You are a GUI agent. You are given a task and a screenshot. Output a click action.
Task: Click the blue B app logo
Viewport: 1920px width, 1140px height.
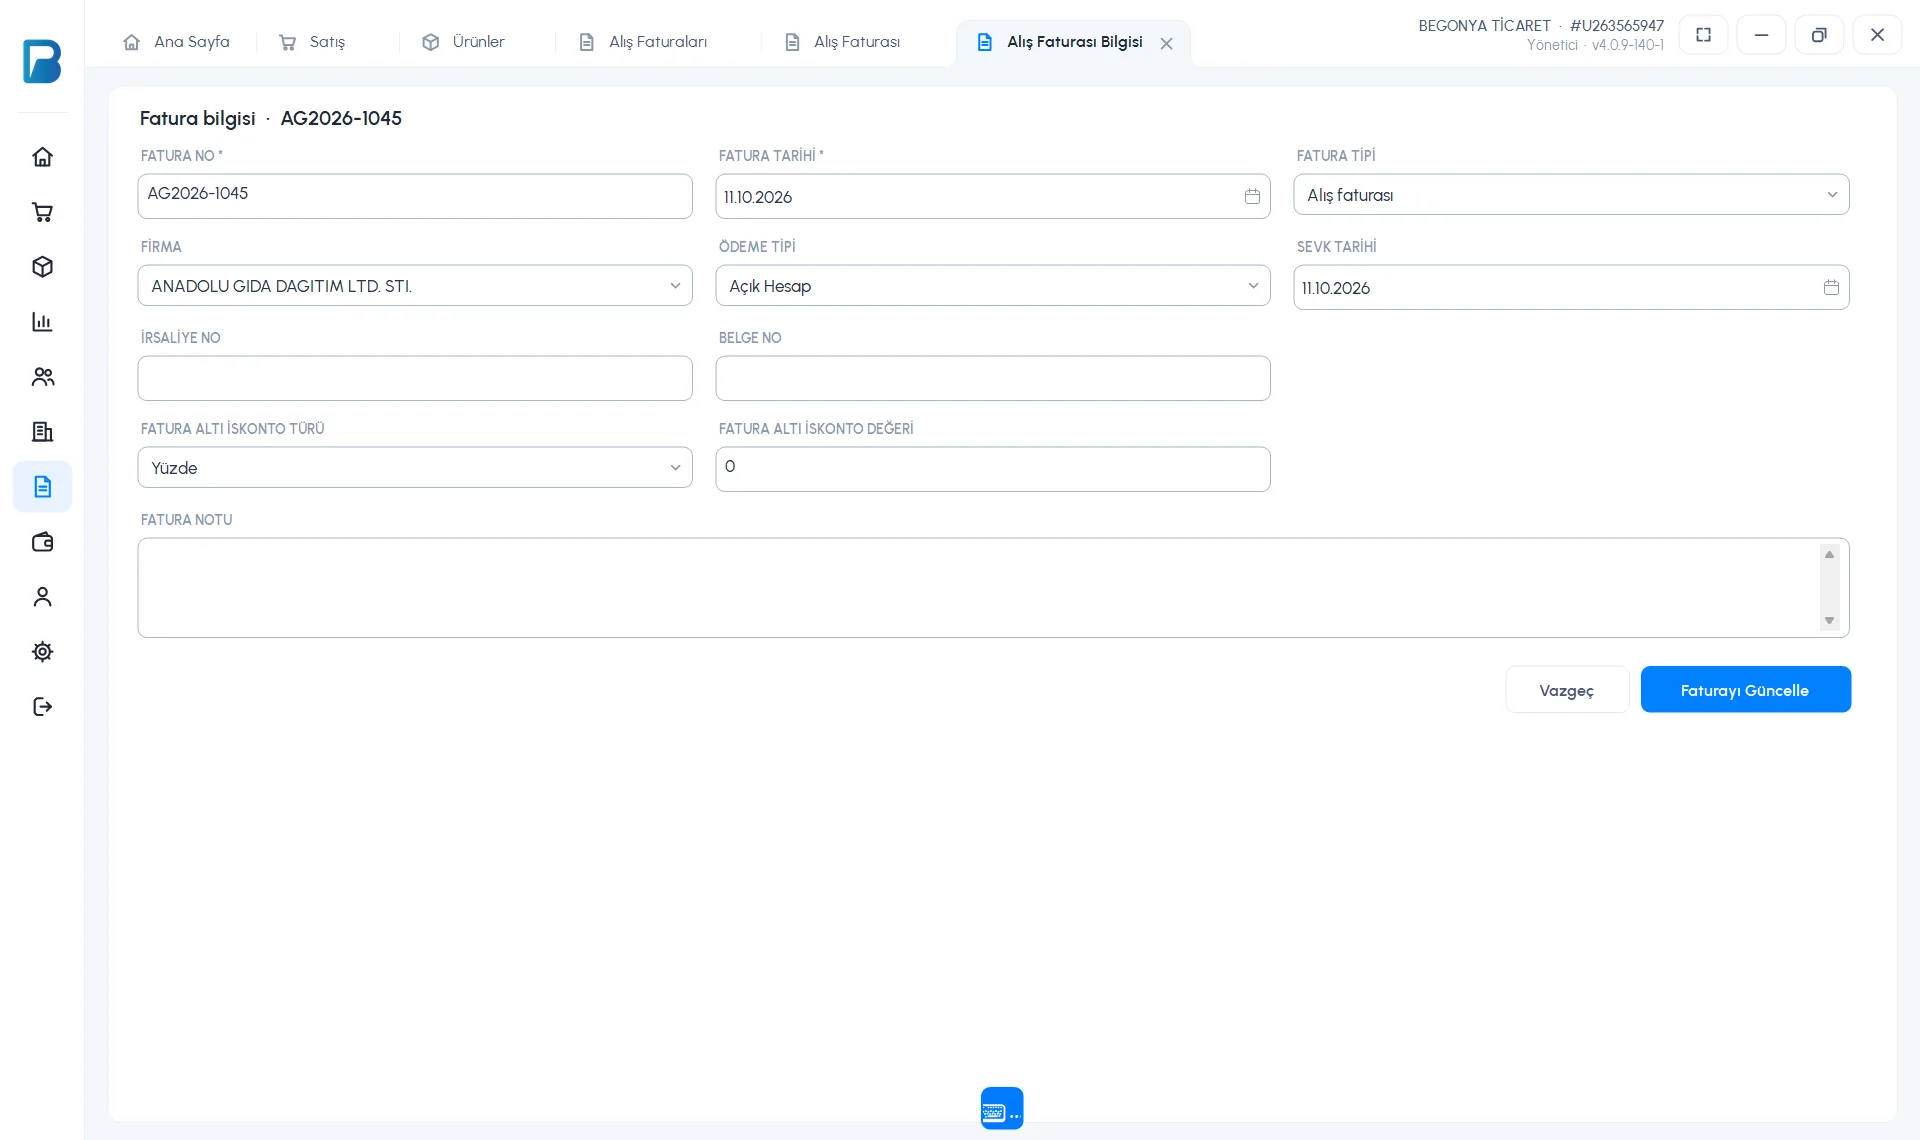pyautogui.click(x=42, y=61)
